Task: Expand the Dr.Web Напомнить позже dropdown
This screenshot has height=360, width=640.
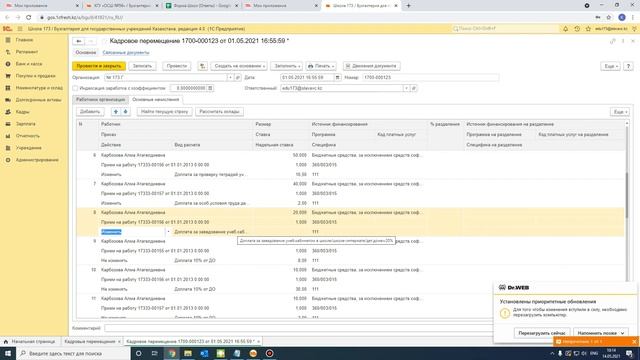Action: click(622, 333)
